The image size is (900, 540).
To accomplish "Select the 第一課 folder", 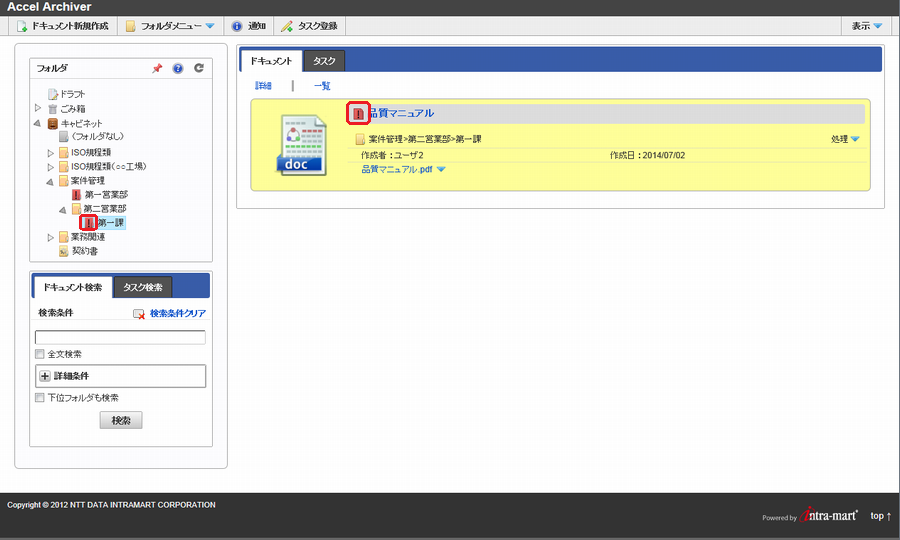I will tap(111, 223).
